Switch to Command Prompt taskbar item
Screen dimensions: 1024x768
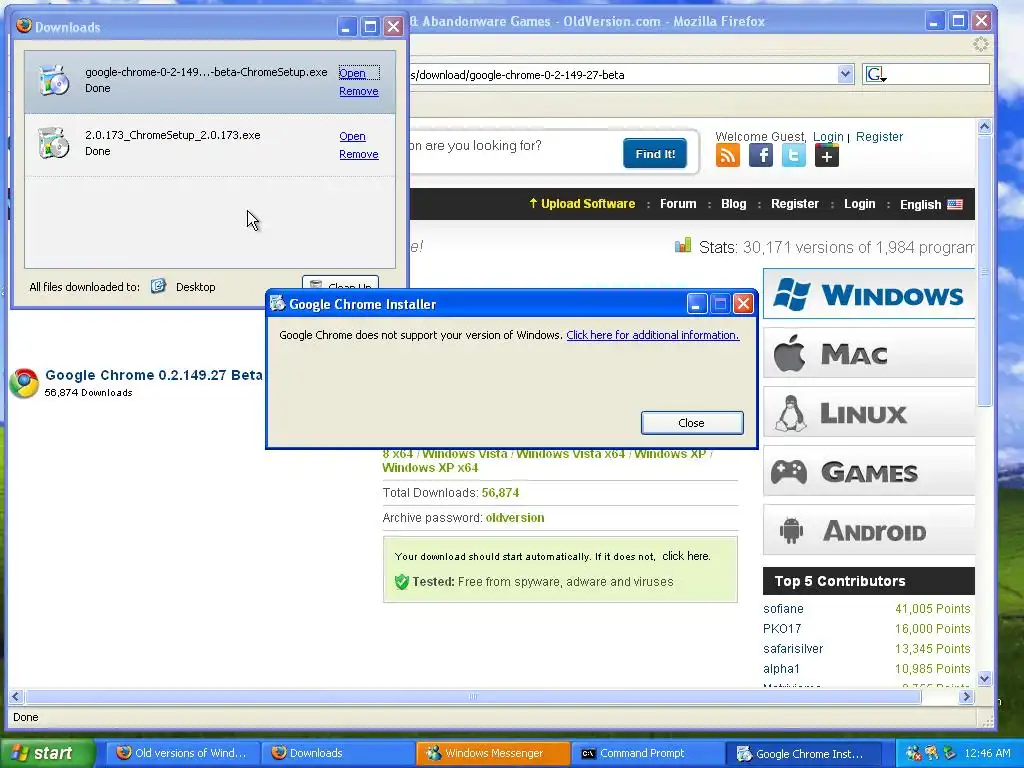648,753
